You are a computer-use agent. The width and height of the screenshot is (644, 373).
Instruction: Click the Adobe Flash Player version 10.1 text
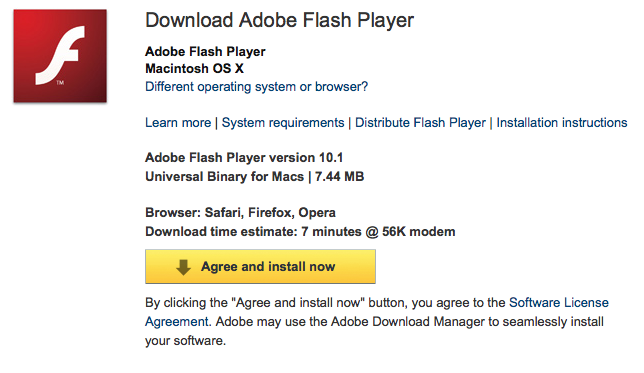(x=244, y=157)
